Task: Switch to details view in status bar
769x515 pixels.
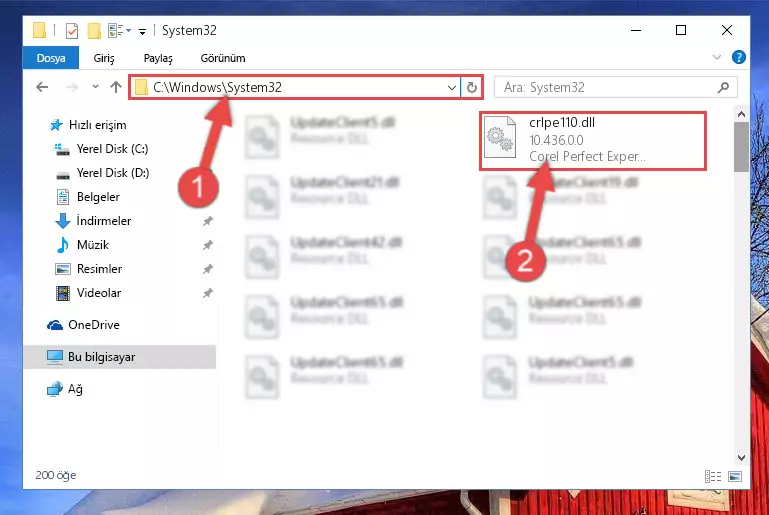Action: point(713,476)
